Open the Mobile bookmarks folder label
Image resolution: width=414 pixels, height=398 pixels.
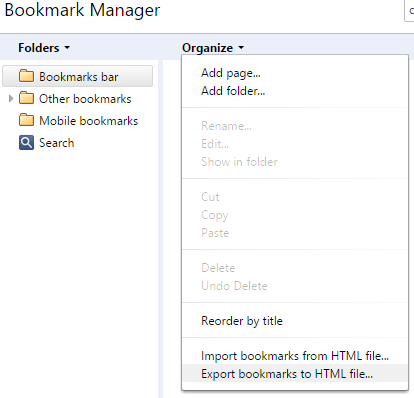(88, 121)
